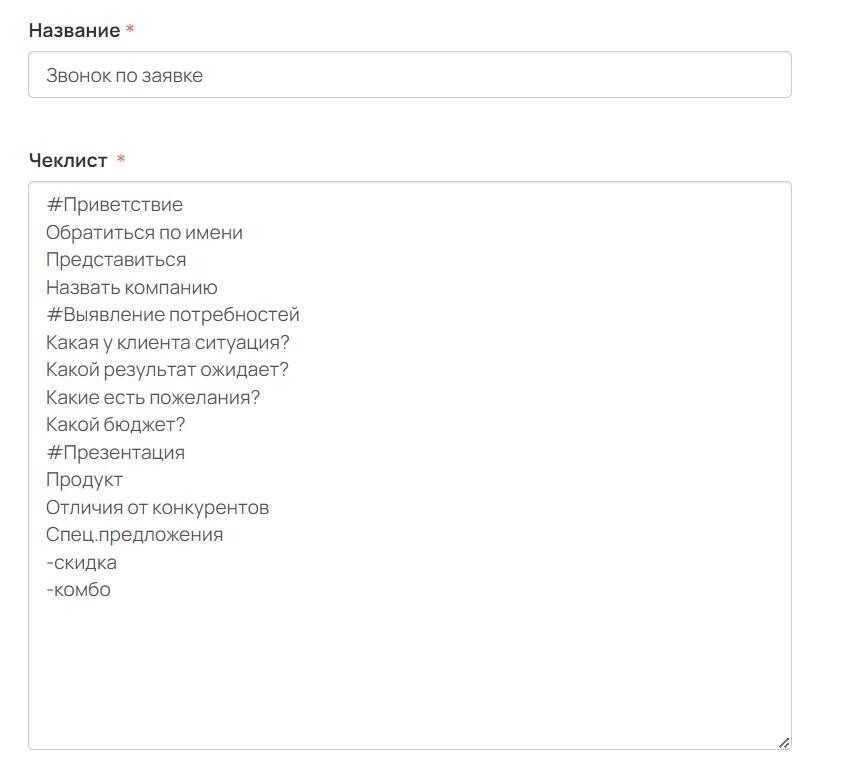This screenshot has height=769, width=845.
Task: Place cursor on the #Приветствие line
Action: (x=115, y=205)
